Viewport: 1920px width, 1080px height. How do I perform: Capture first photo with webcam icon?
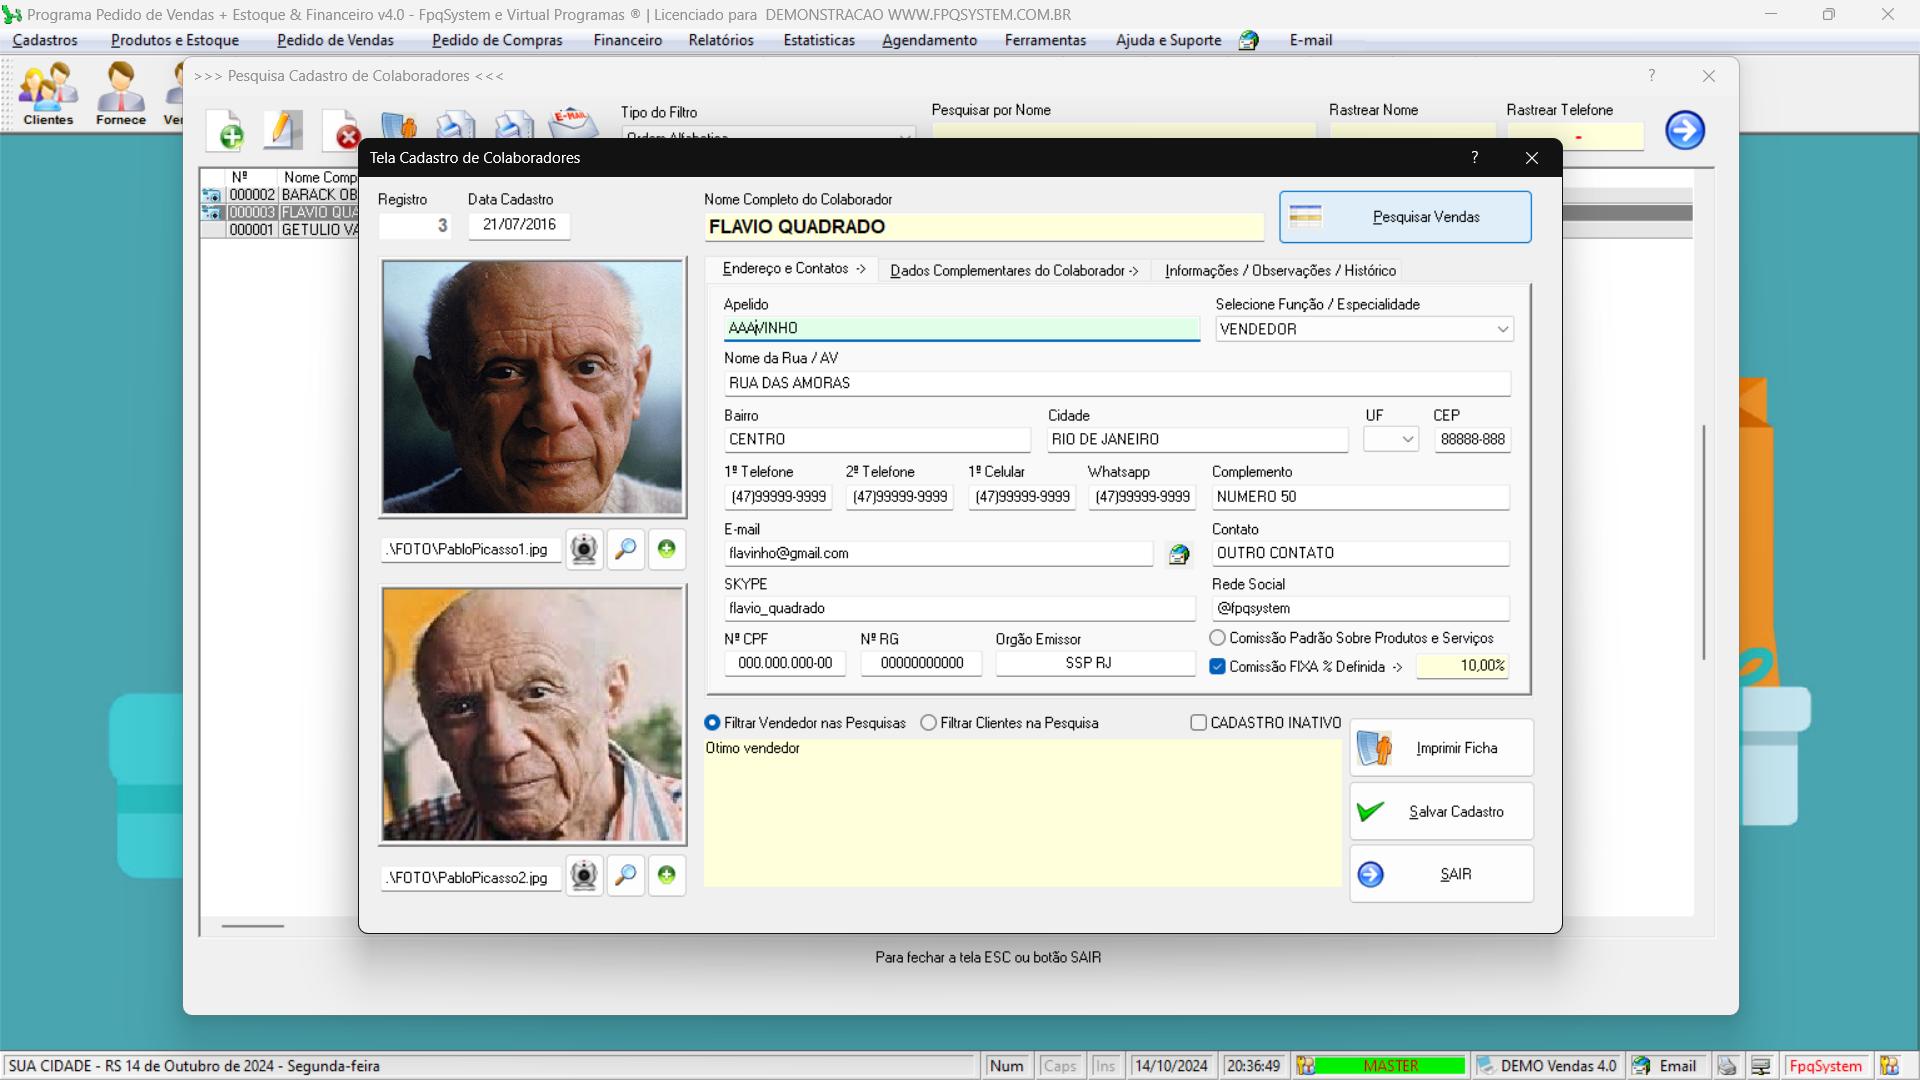click(x=584, y=549)
